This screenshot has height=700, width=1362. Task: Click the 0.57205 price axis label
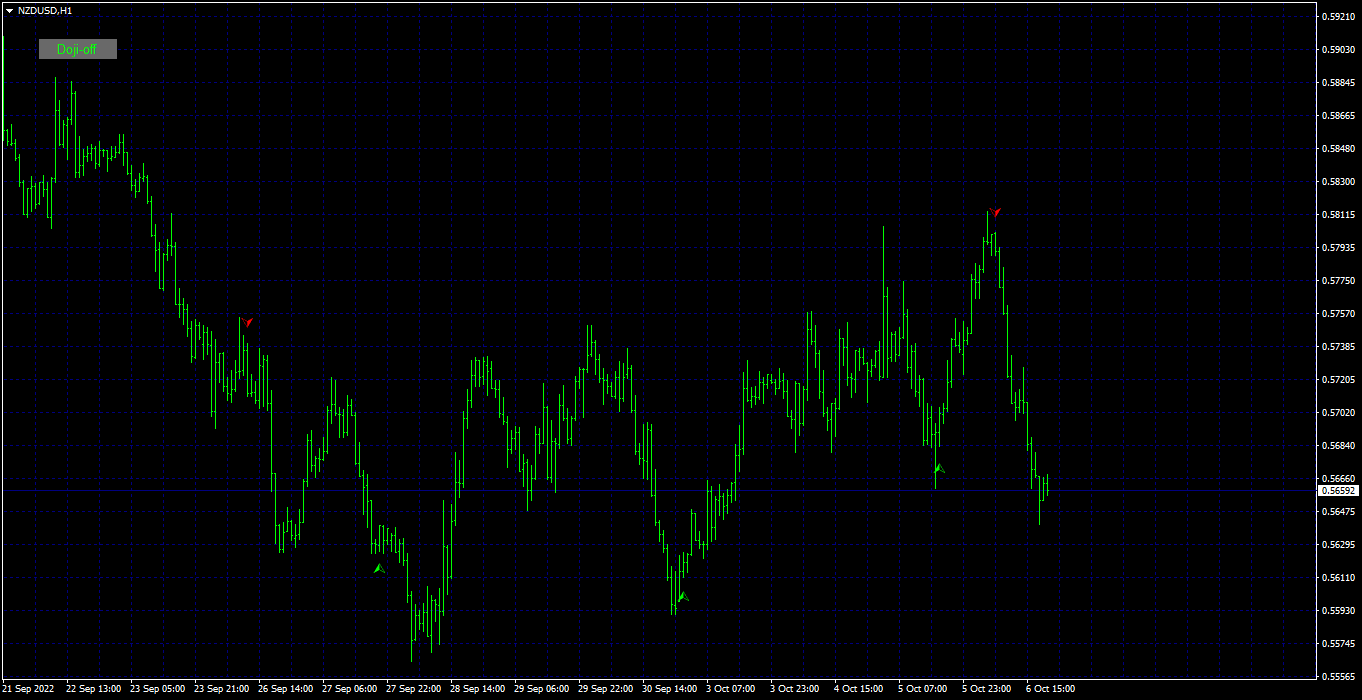click(x=1340, y=380)
